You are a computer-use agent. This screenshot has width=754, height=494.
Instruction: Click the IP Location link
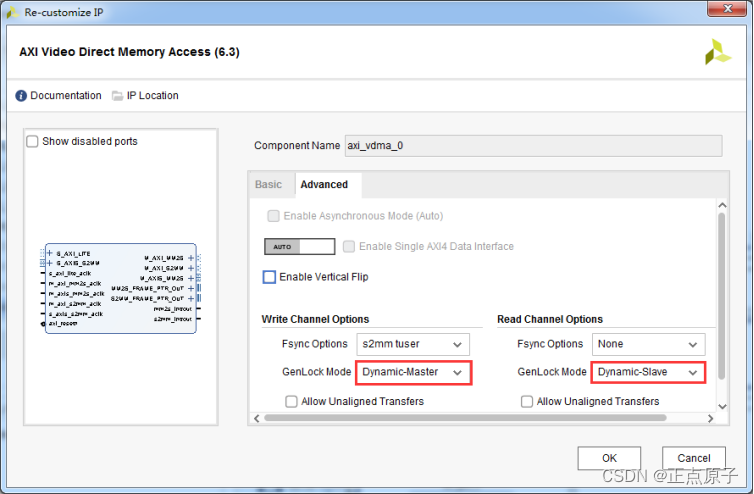tap(152, 96)
